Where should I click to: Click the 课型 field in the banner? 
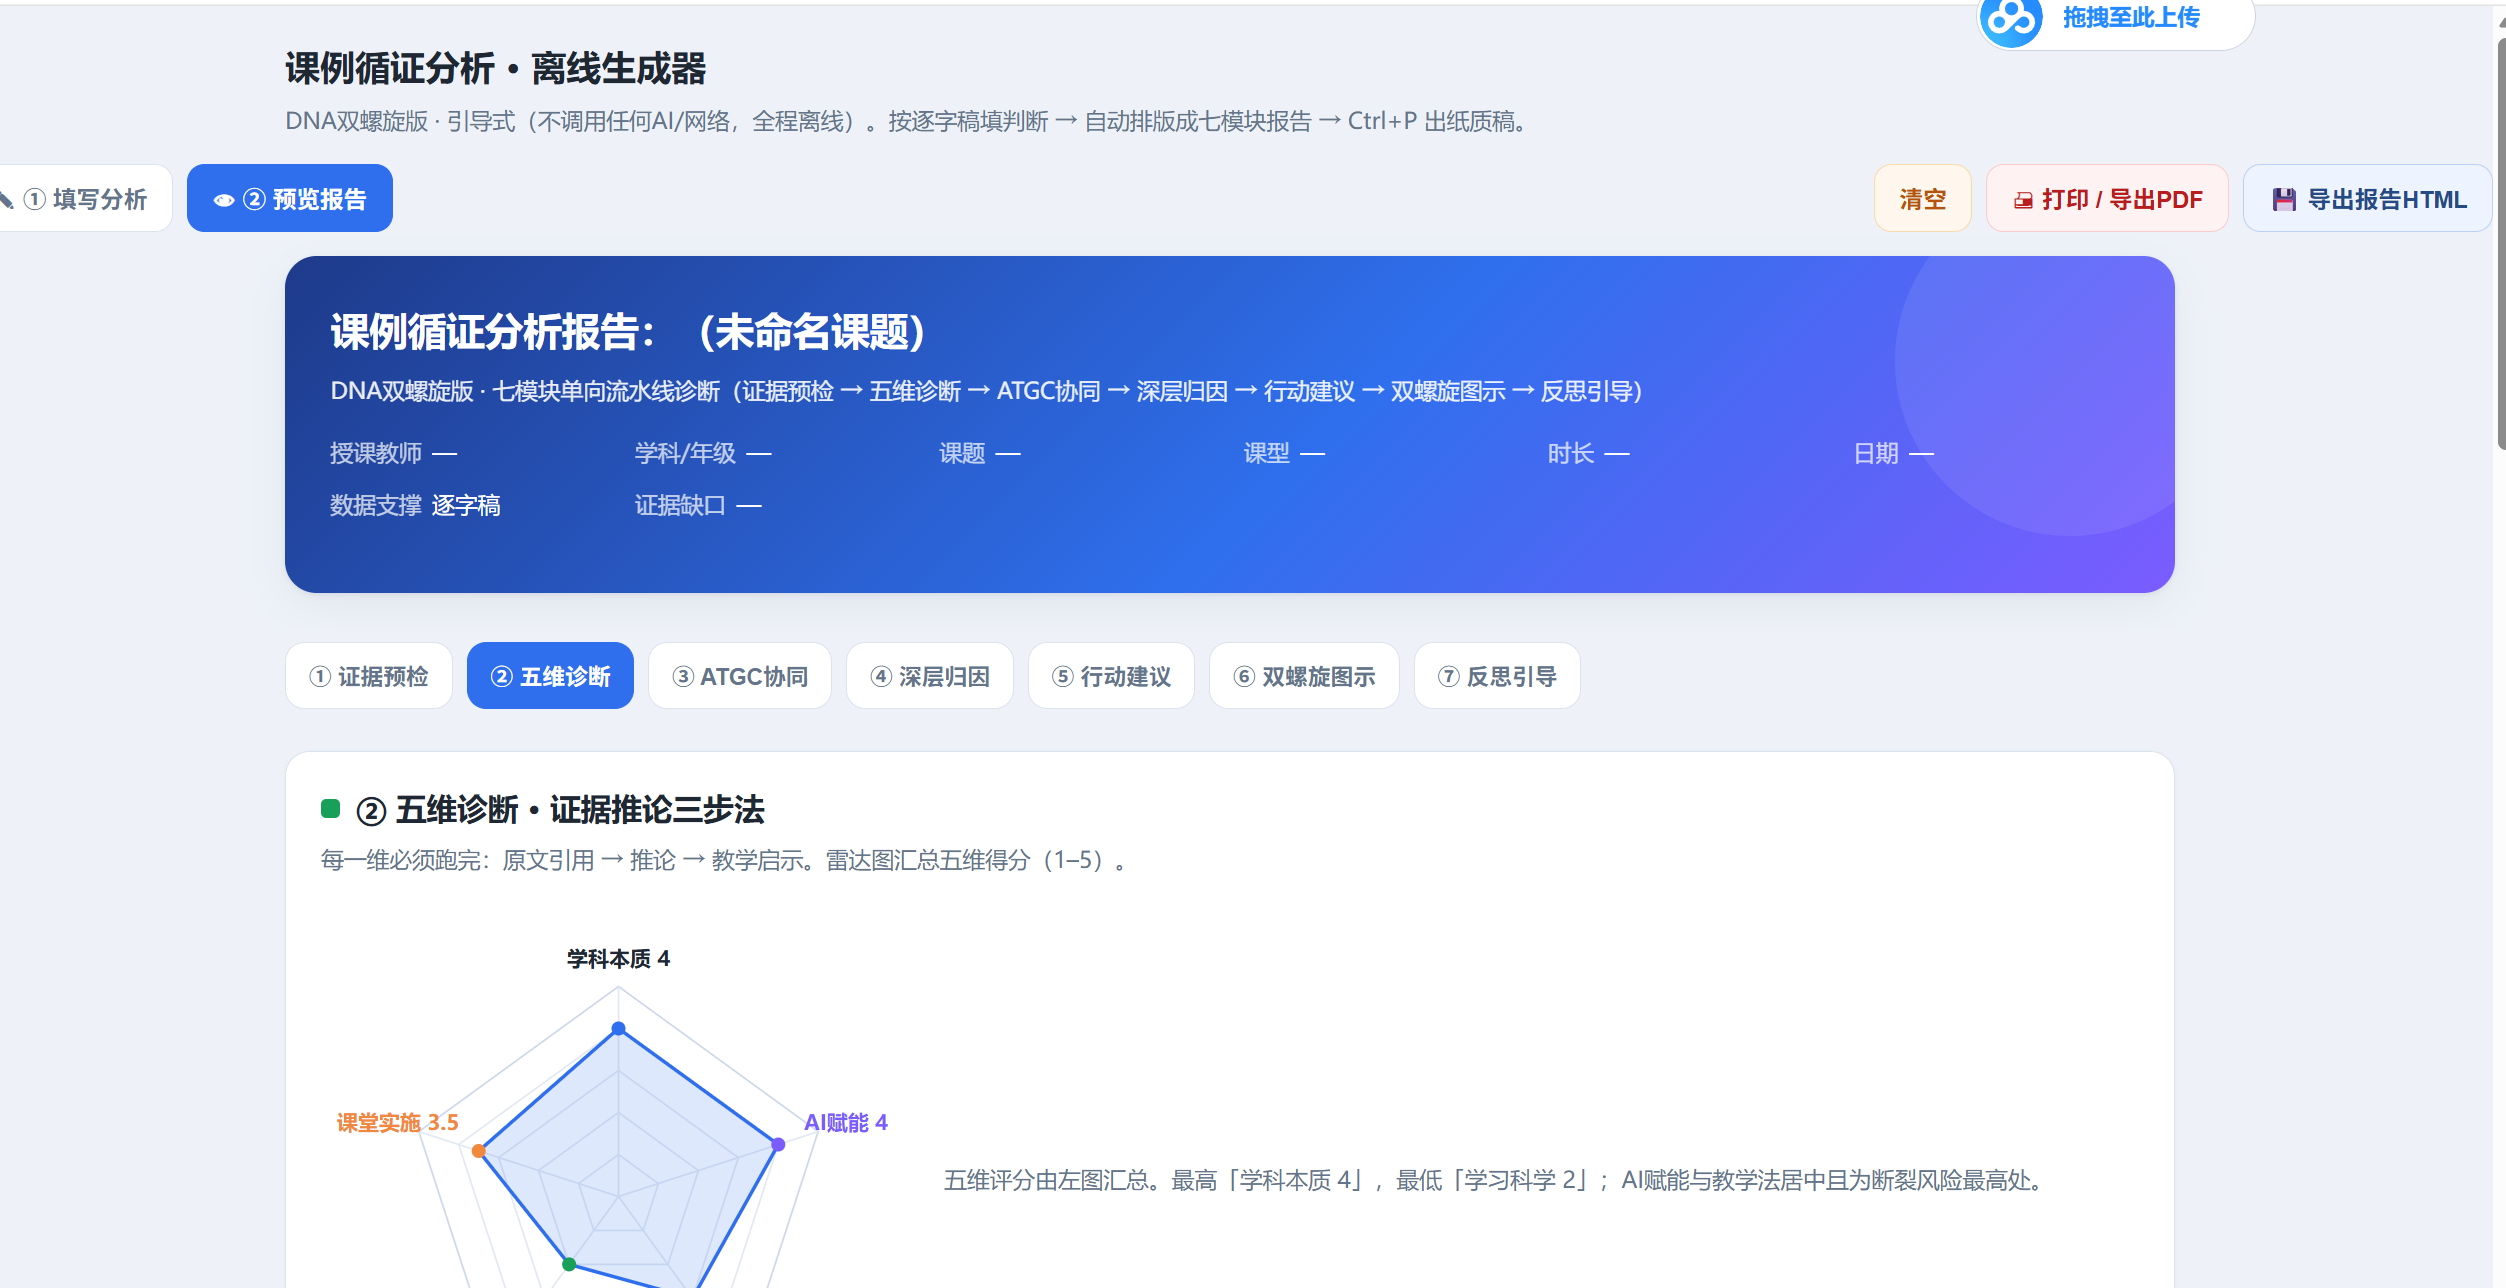pos(1284,453)
